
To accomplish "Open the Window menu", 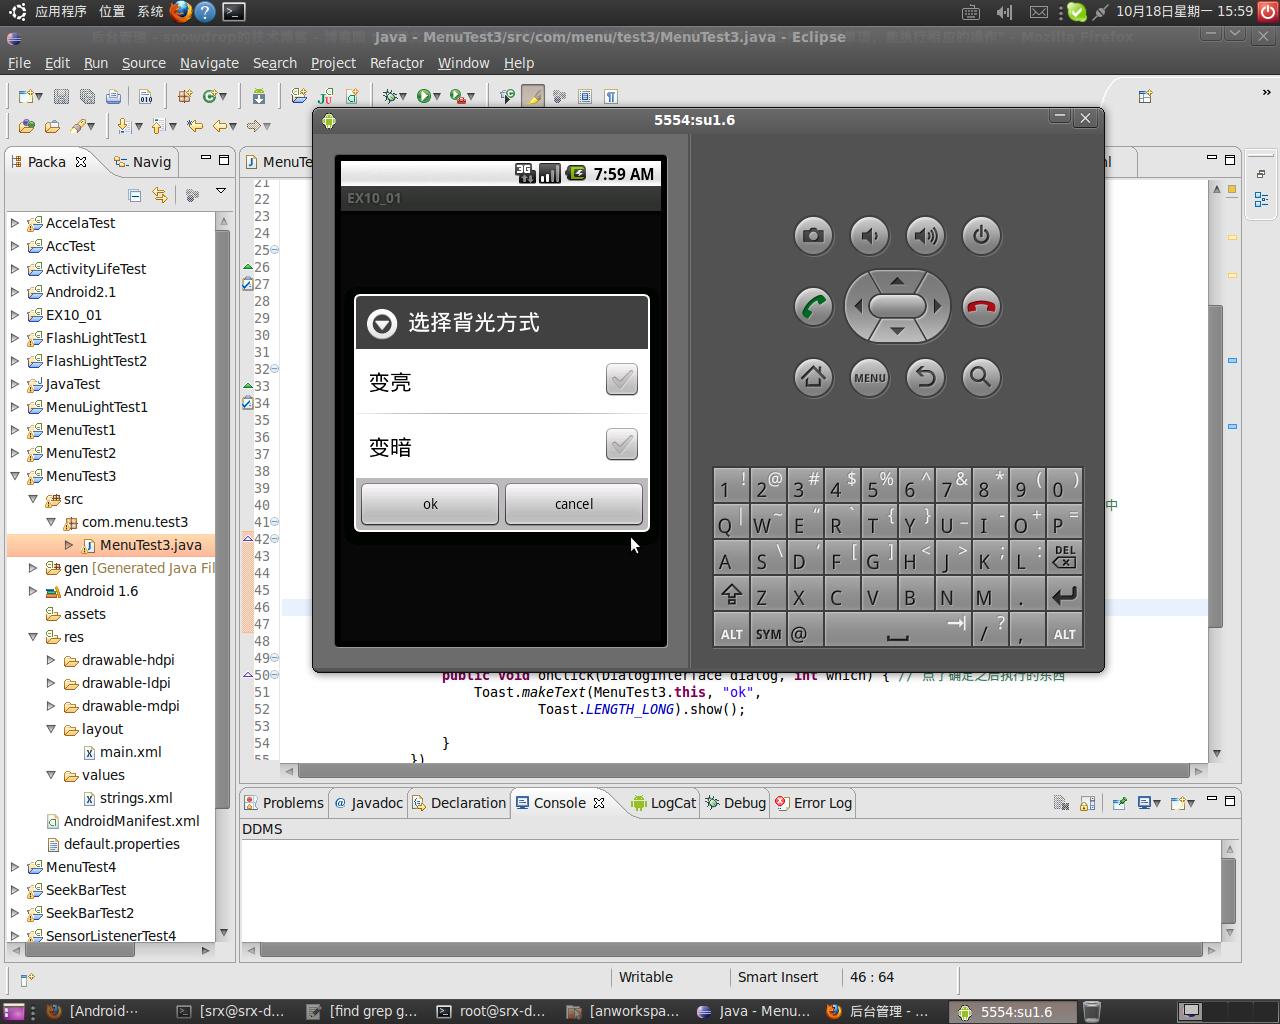I will click(463, 63).
